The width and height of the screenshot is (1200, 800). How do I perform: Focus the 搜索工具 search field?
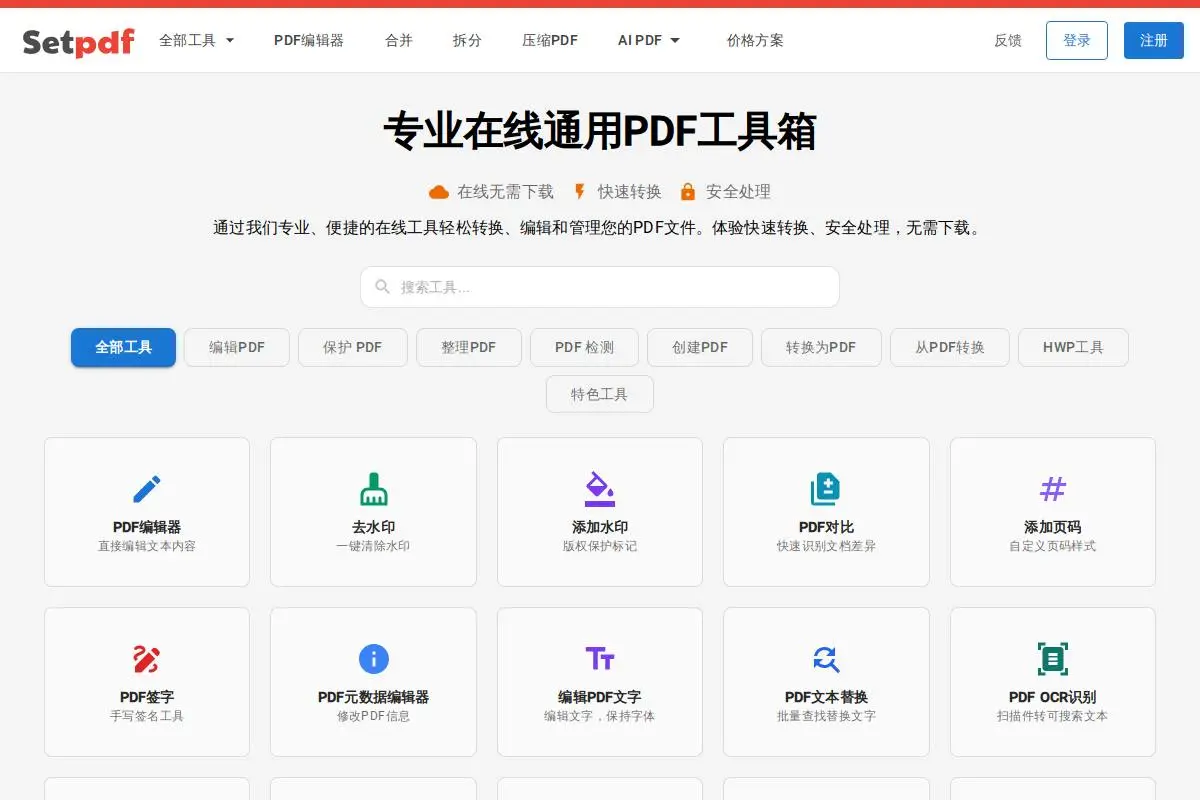[x=600, y=287]
